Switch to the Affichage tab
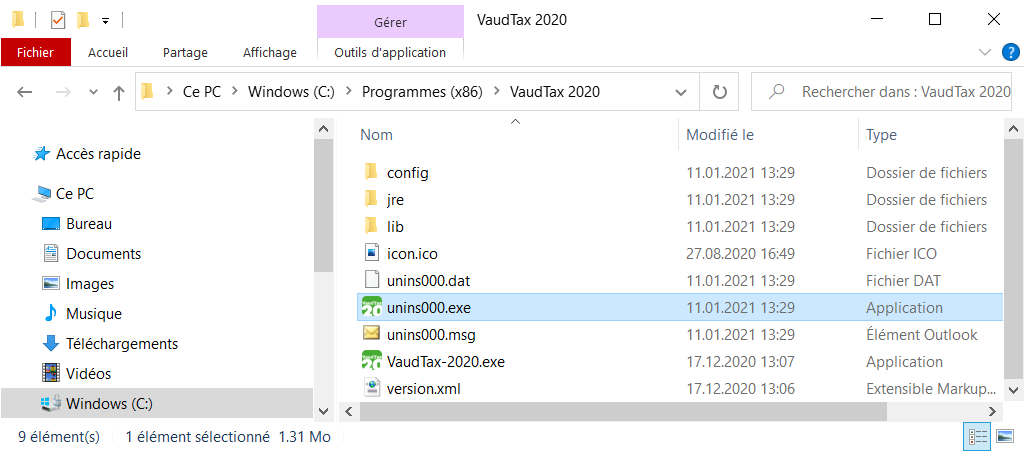Viewport: 1025px width, 452px height. tap(269, 52)
